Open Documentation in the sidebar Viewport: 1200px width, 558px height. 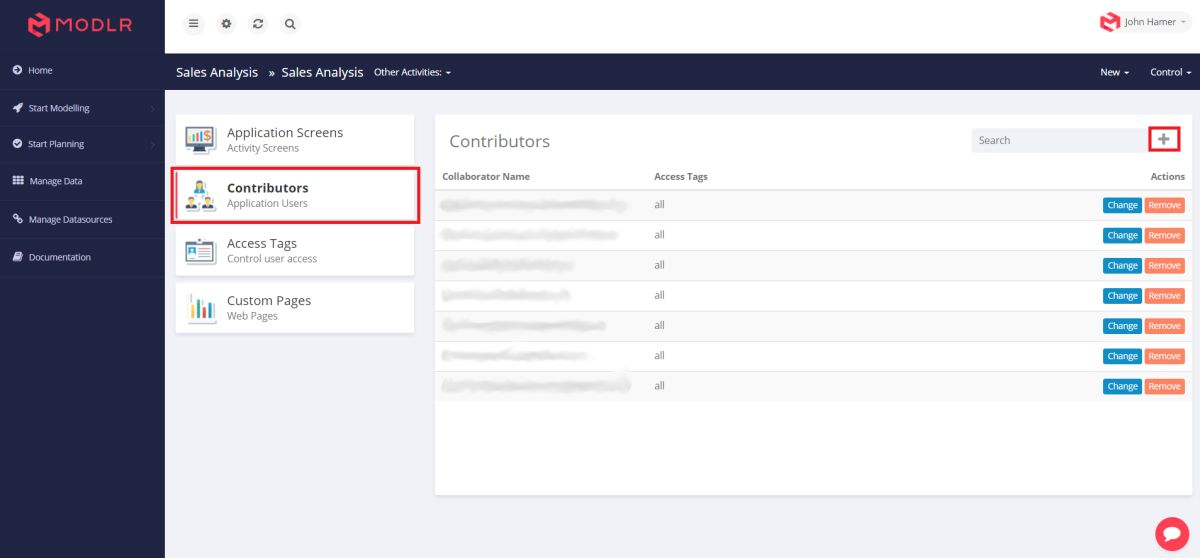point(82,257)
